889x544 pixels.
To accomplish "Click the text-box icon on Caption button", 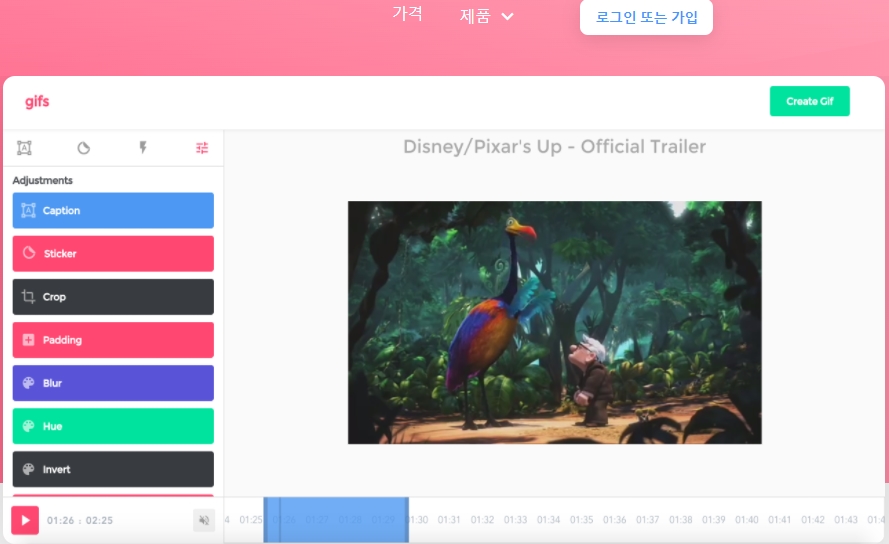I will pyautogui.click(x=28, y=210).
